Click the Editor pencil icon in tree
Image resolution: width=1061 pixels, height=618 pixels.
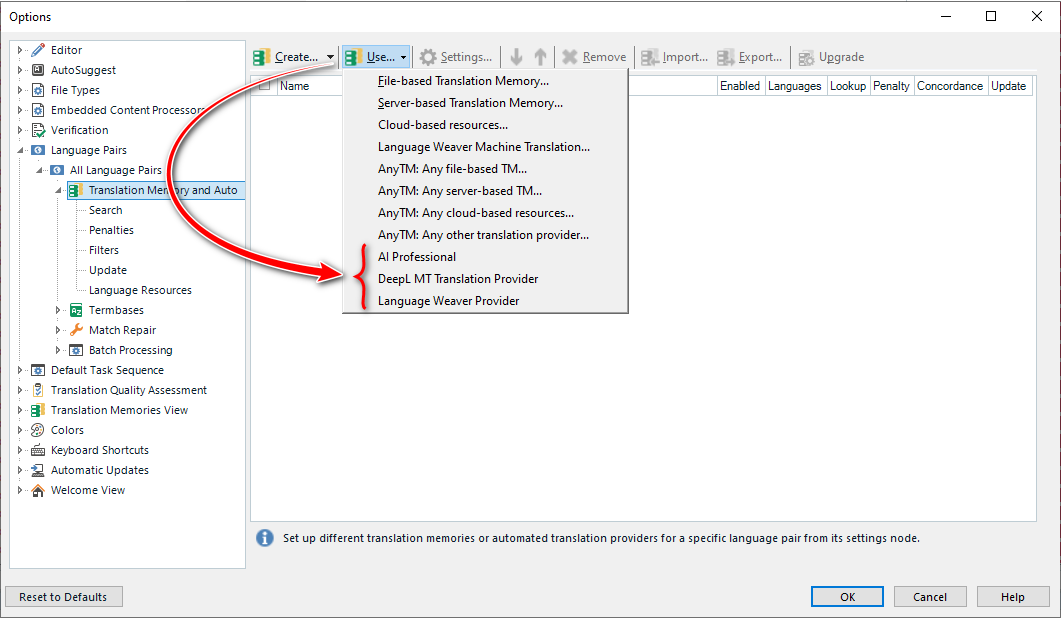39,50
